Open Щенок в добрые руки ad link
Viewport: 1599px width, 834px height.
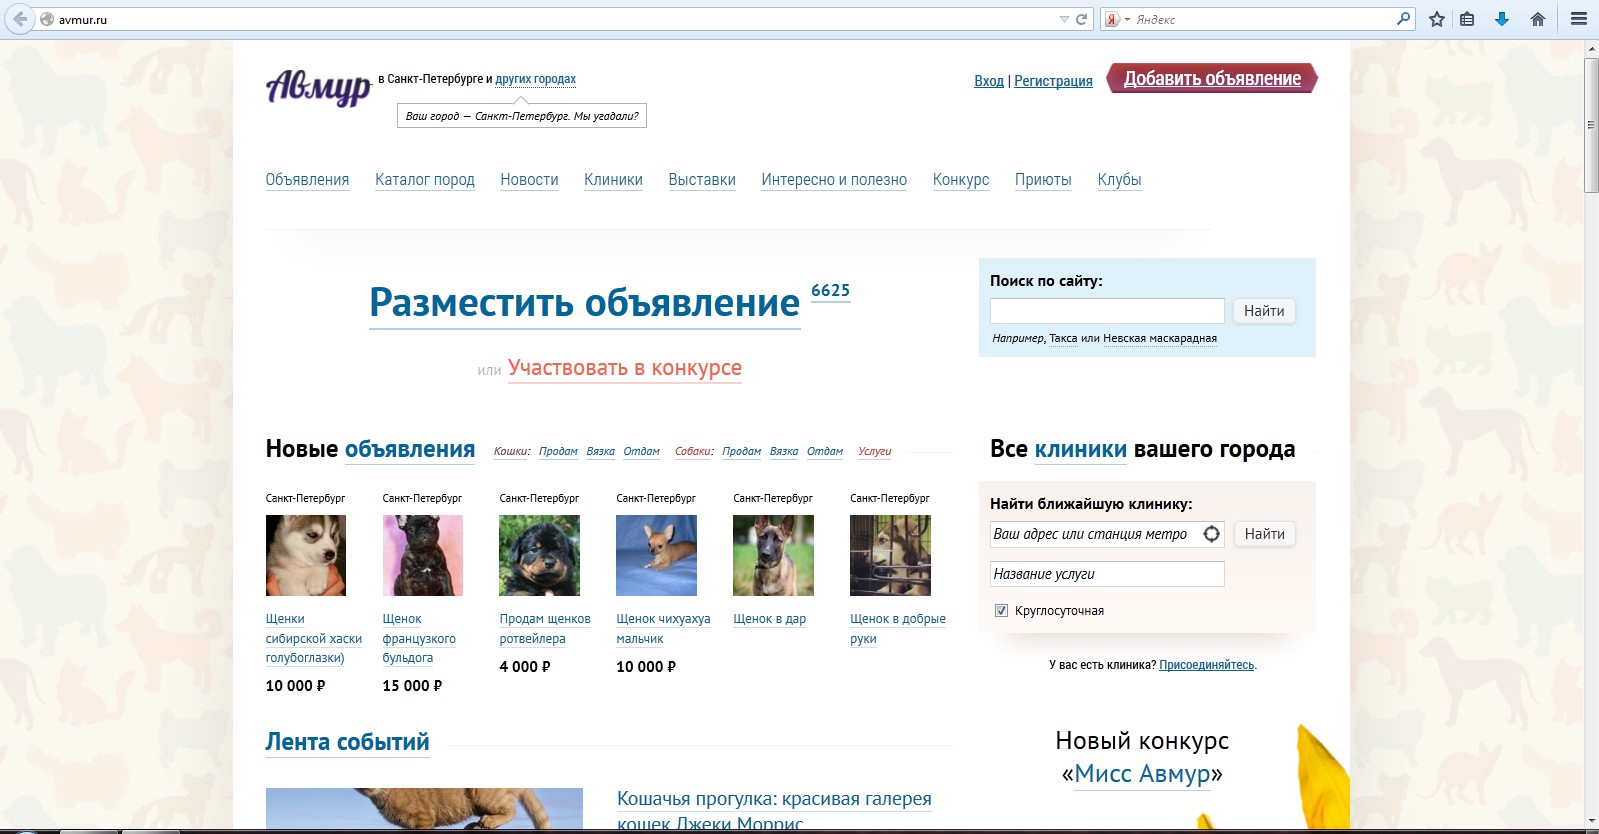(x=898, y=629)
